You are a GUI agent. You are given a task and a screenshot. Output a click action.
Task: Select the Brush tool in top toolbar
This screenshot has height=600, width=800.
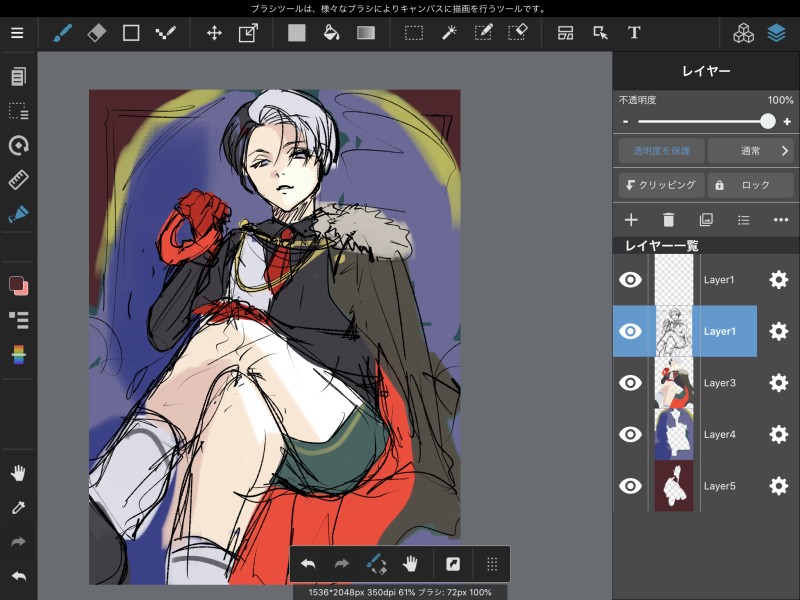click(x=62, y=33)
